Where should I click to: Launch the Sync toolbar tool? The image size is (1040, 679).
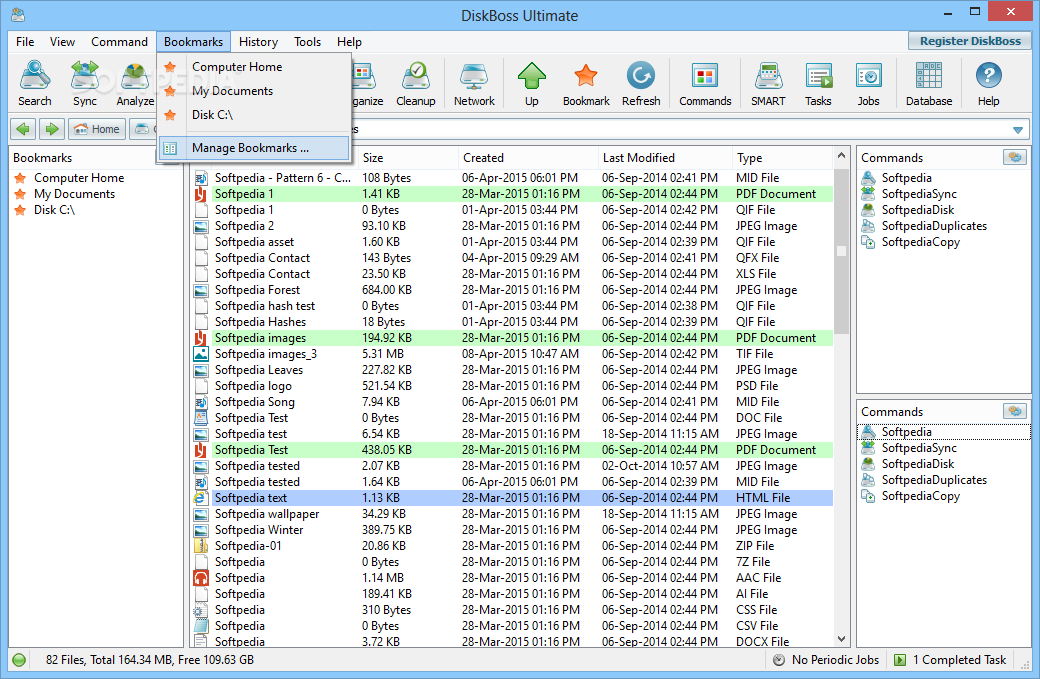coord(85,84)
